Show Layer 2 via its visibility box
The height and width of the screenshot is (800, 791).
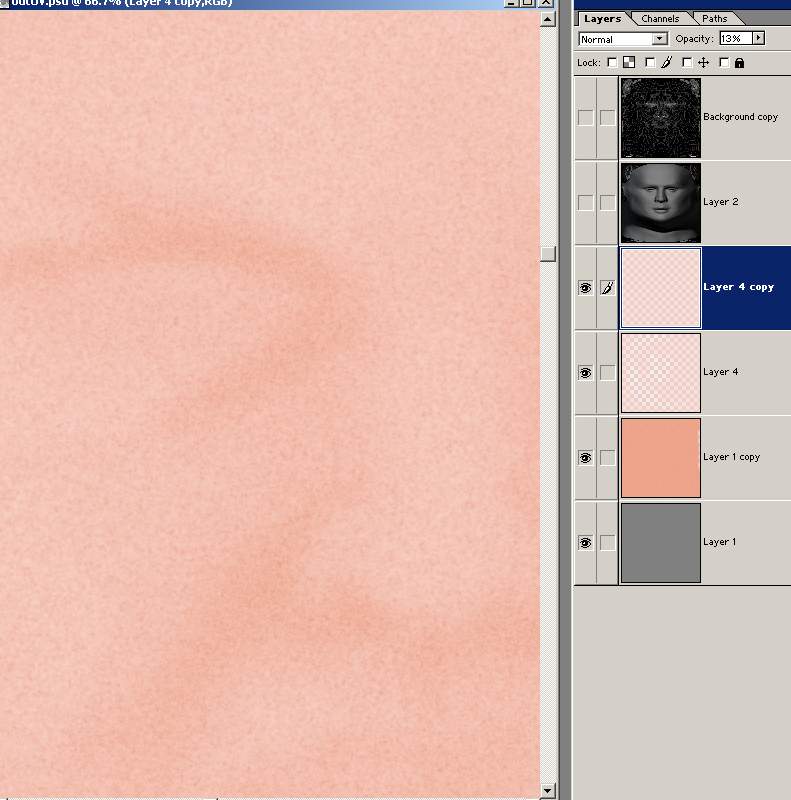click(x=586, y=203)
